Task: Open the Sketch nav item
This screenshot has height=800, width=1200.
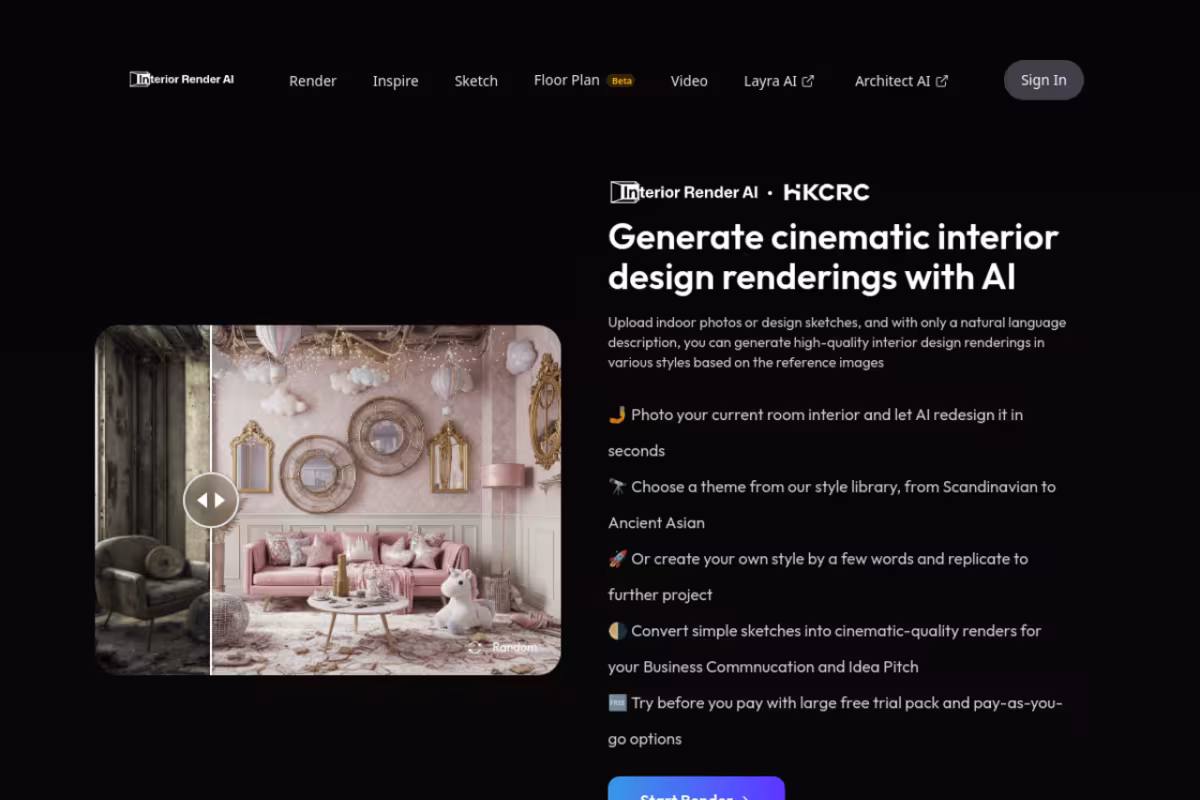Action: [476, 81]
